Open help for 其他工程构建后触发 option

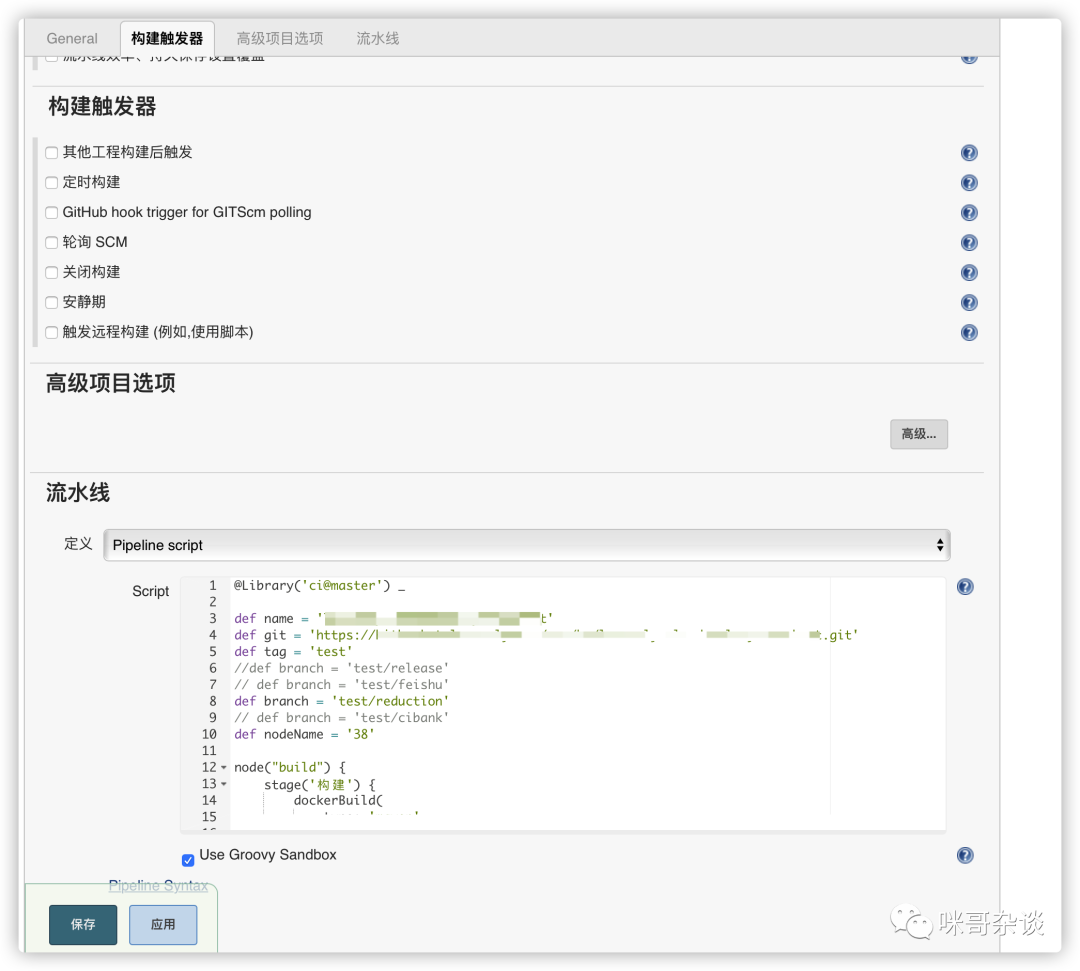968,153
